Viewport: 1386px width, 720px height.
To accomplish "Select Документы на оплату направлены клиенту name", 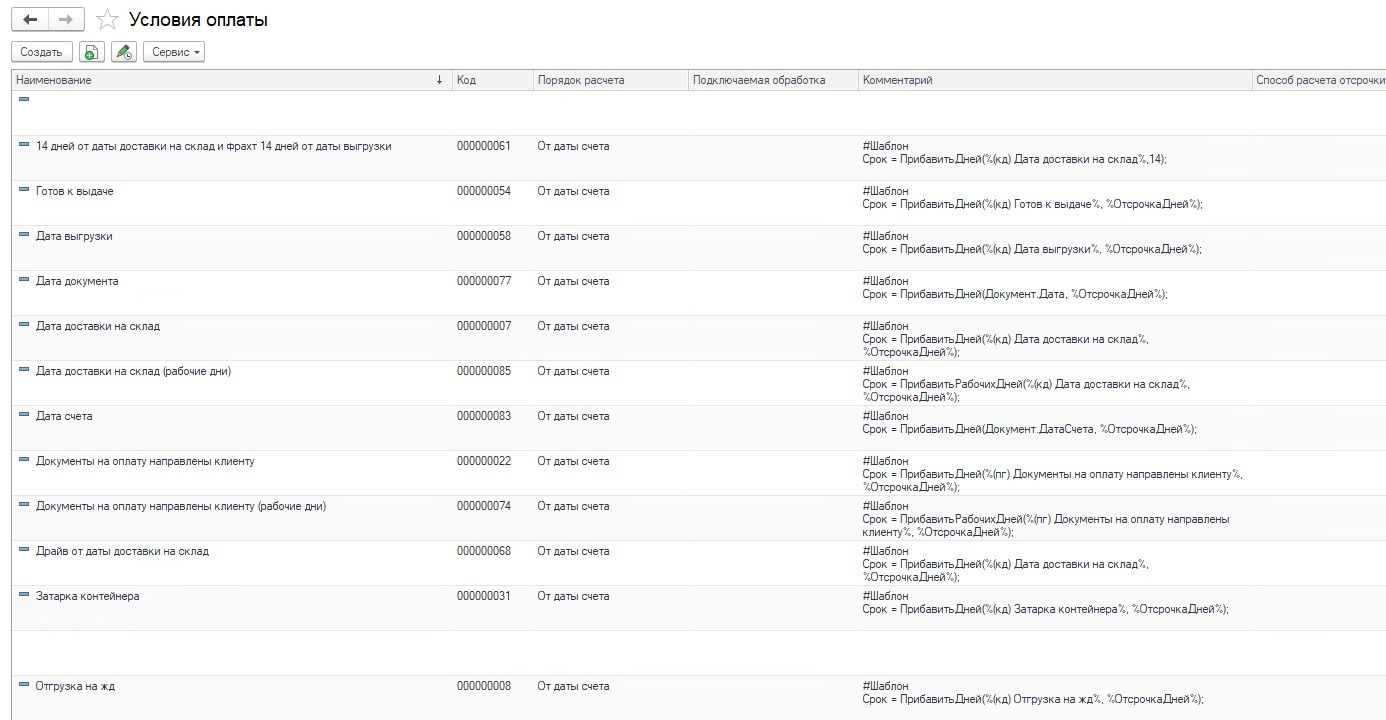I will coord(145,461).
